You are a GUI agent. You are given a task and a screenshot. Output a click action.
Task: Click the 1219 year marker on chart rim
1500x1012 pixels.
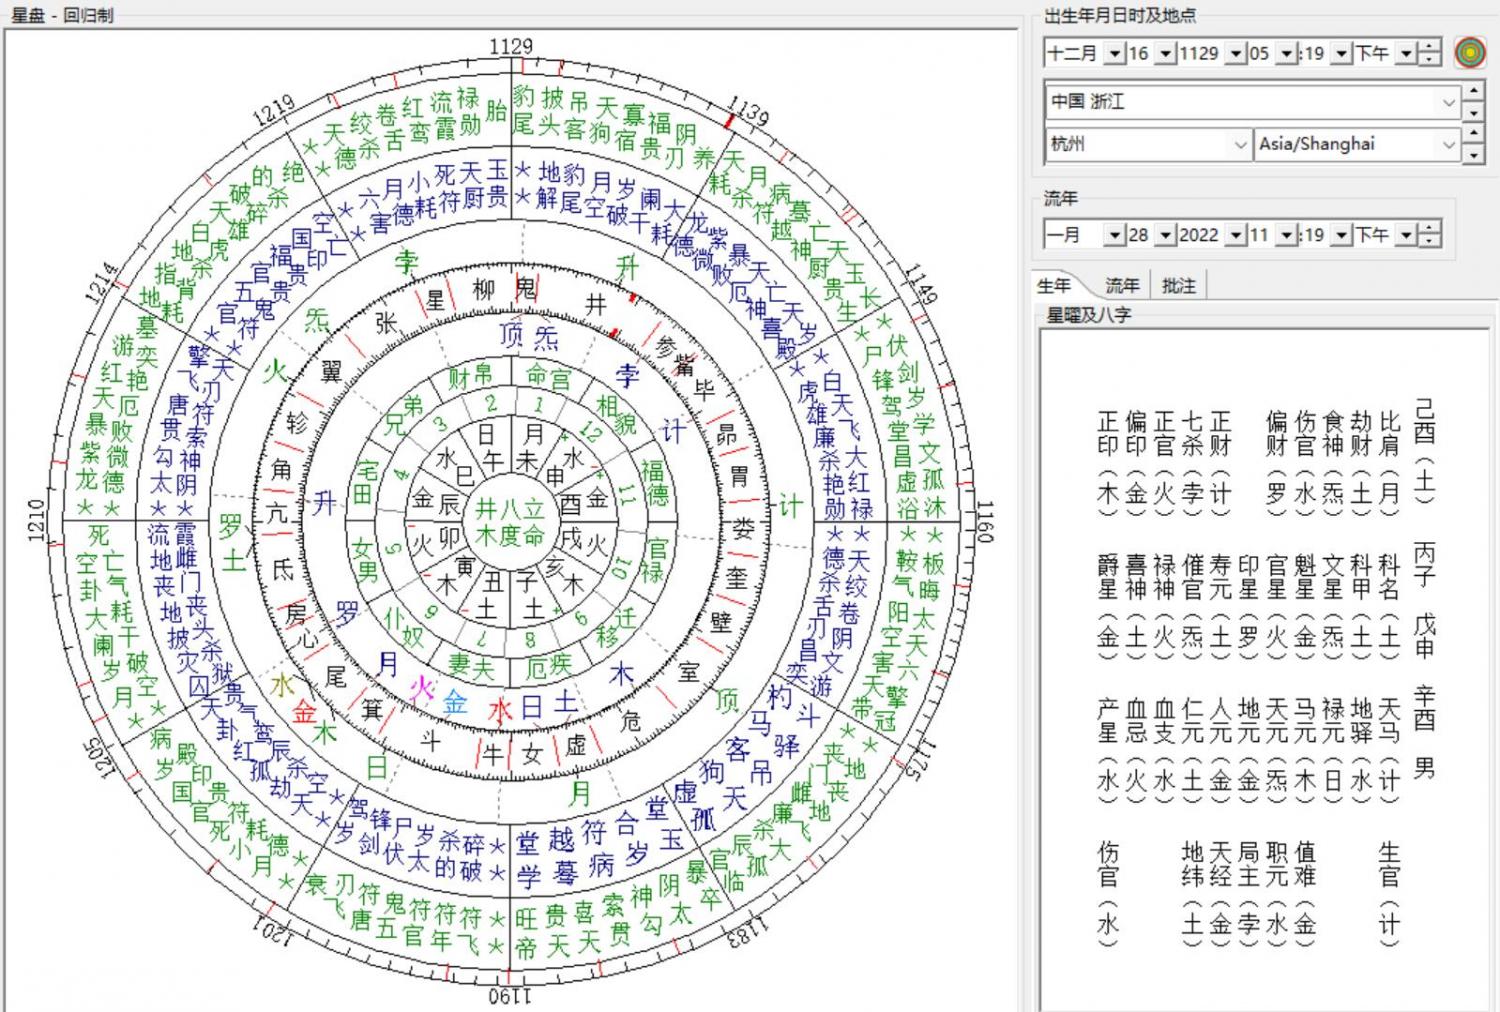[273, 111]
